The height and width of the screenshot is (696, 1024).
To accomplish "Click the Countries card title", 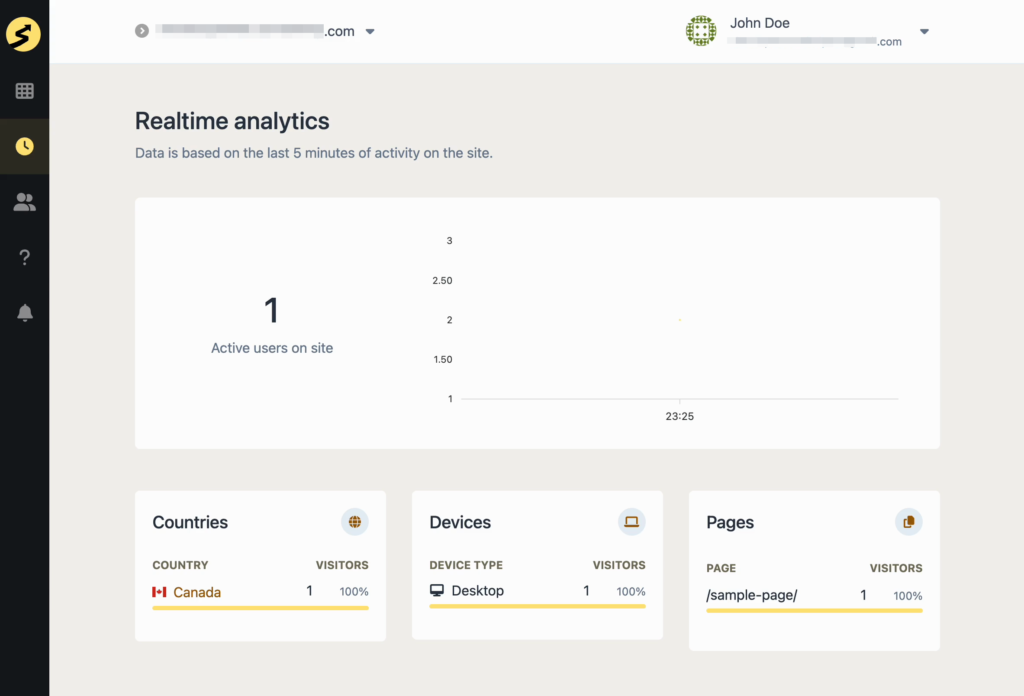I will pyautogui.click(x=190, y=522).
